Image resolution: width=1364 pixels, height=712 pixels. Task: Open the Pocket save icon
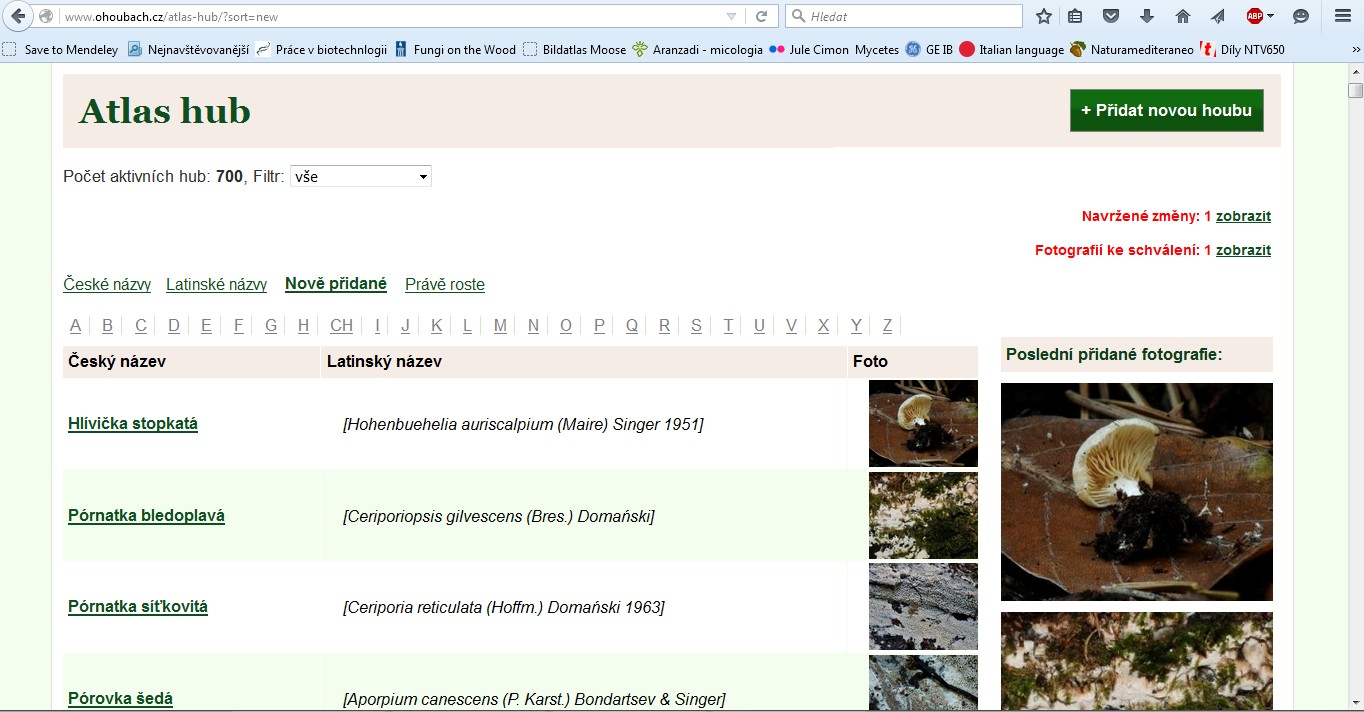(x=1110, y=16)
